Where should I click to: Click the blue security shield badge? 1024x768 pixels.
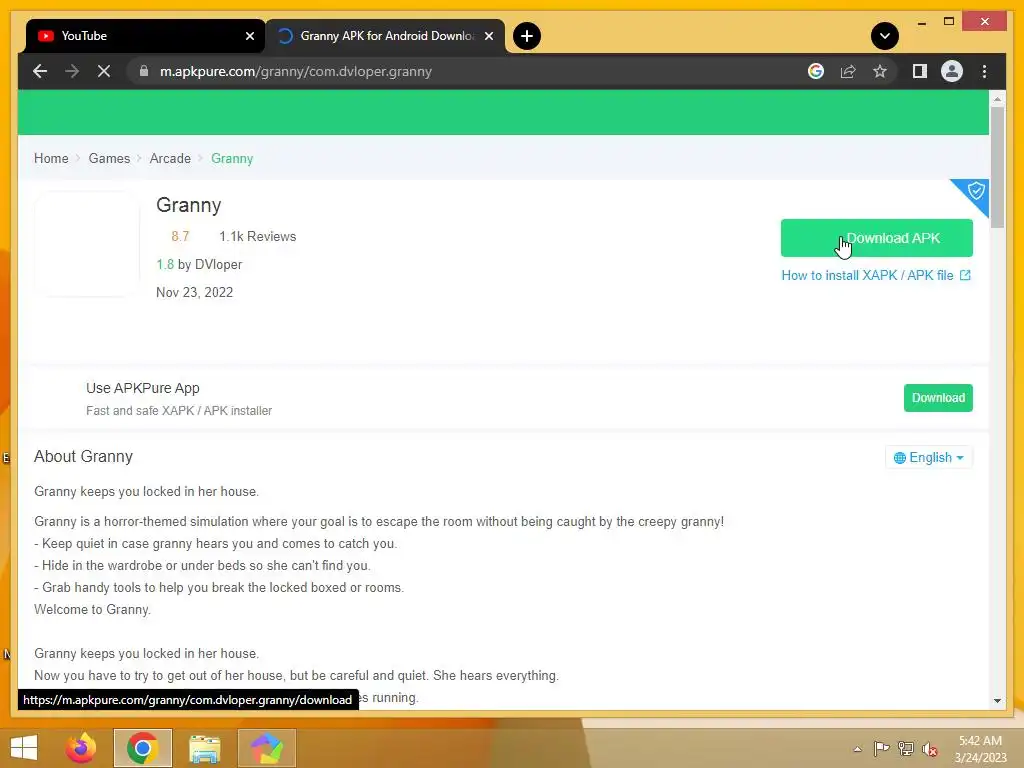pyautogui.click(x=974, y=192)
